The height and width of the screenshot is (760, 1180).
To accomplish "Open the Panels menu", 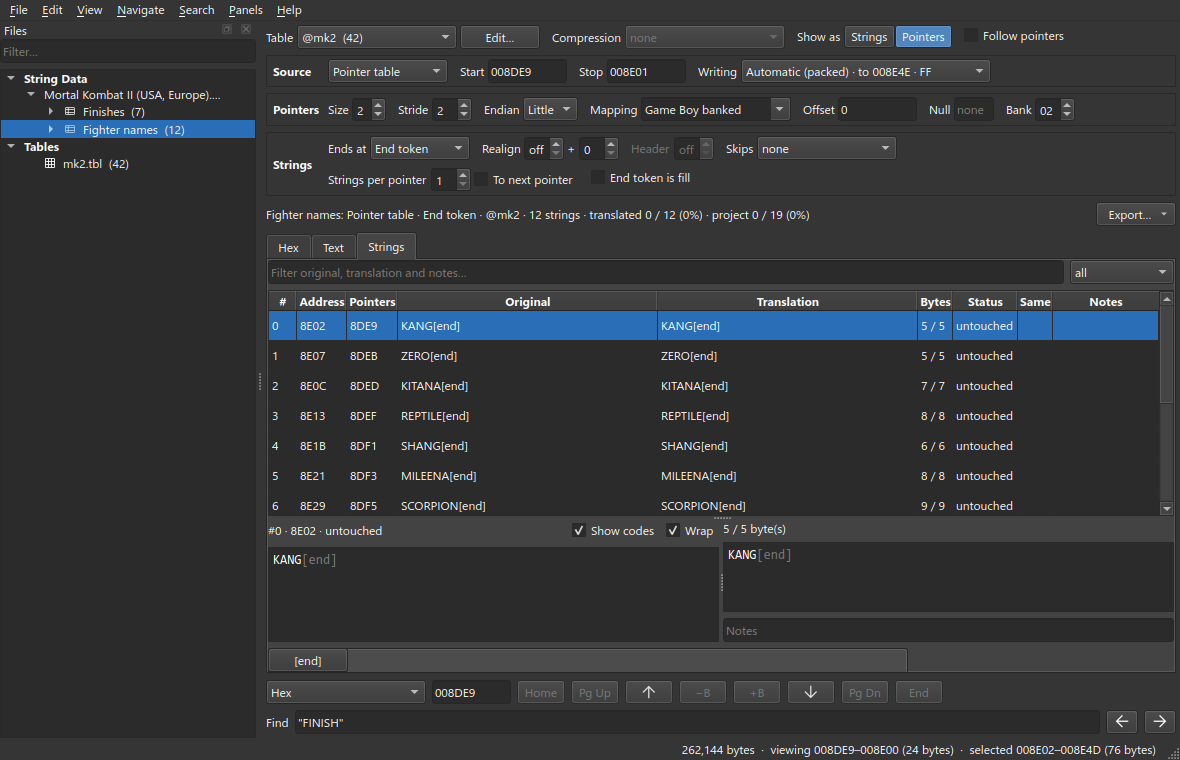I will pos(245,10).
